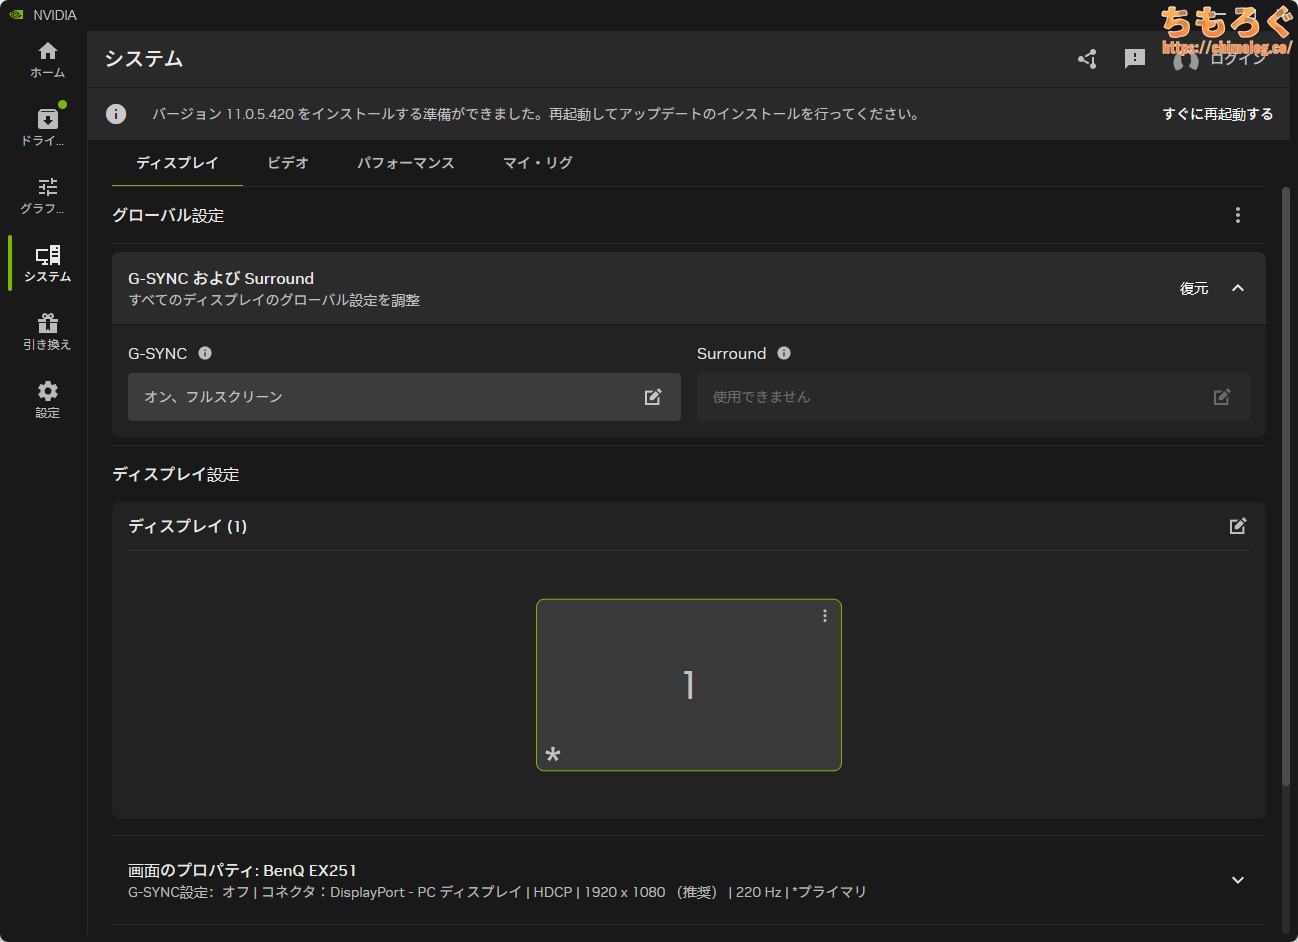Click the Restore (復元) button
The image size is (1298, 942).
tap(1194, 288)
